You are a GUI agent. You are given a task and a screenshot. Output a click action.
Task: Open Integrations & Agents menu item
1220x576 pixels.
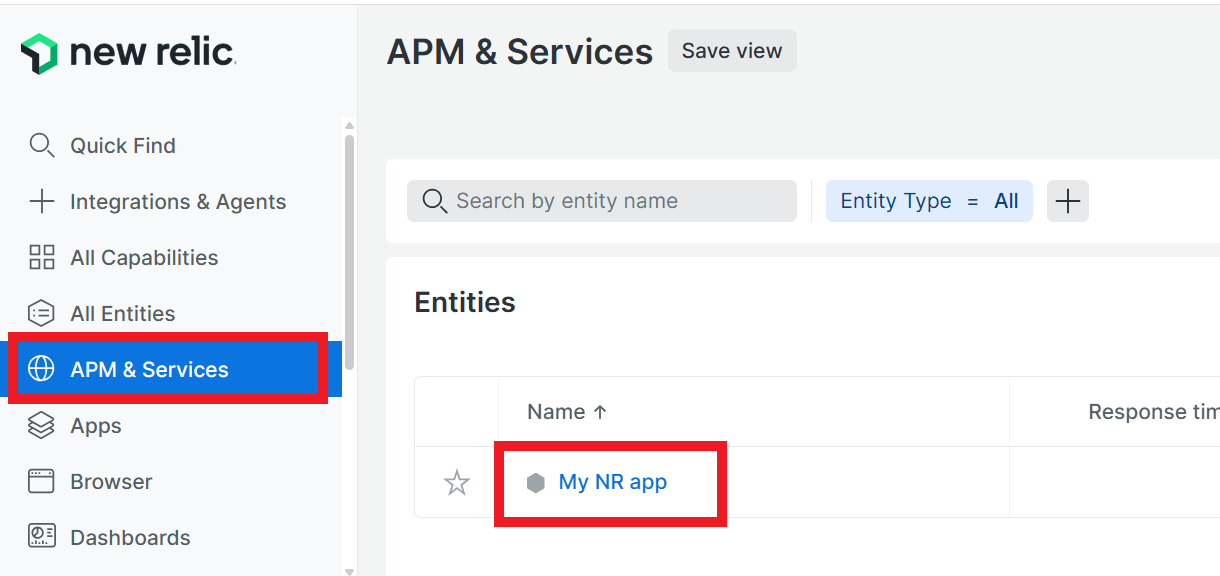[178, 202]
